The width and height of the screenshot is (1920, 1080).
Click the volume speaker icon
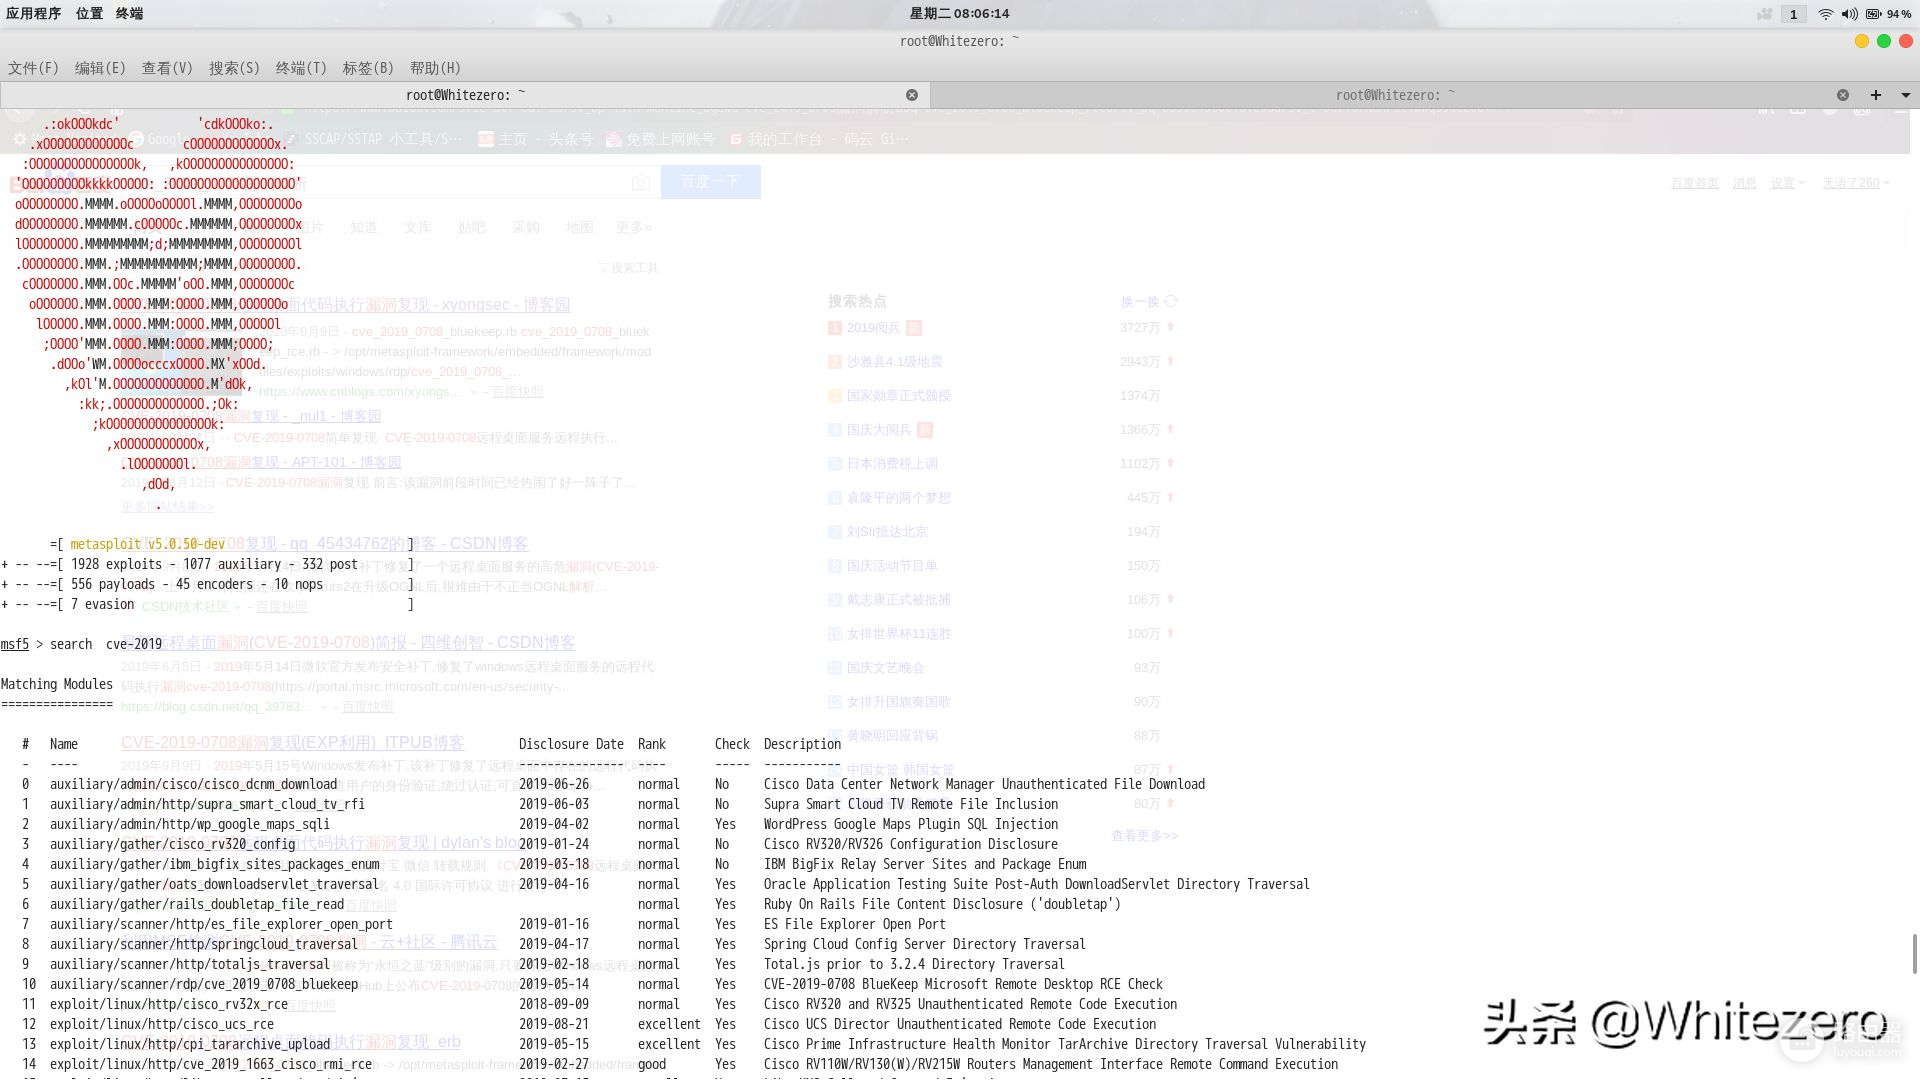(1849, 14)
